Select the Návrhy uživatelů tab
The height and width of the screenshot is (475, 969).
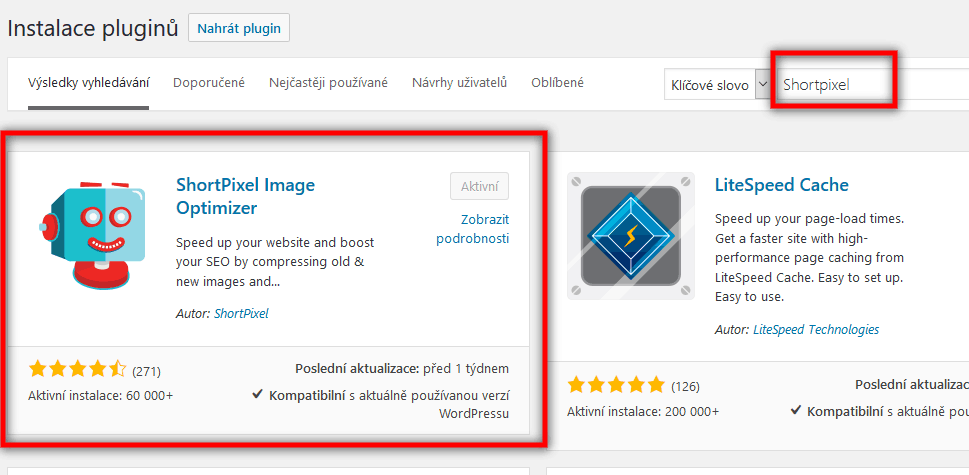click(x=459, y=83)
